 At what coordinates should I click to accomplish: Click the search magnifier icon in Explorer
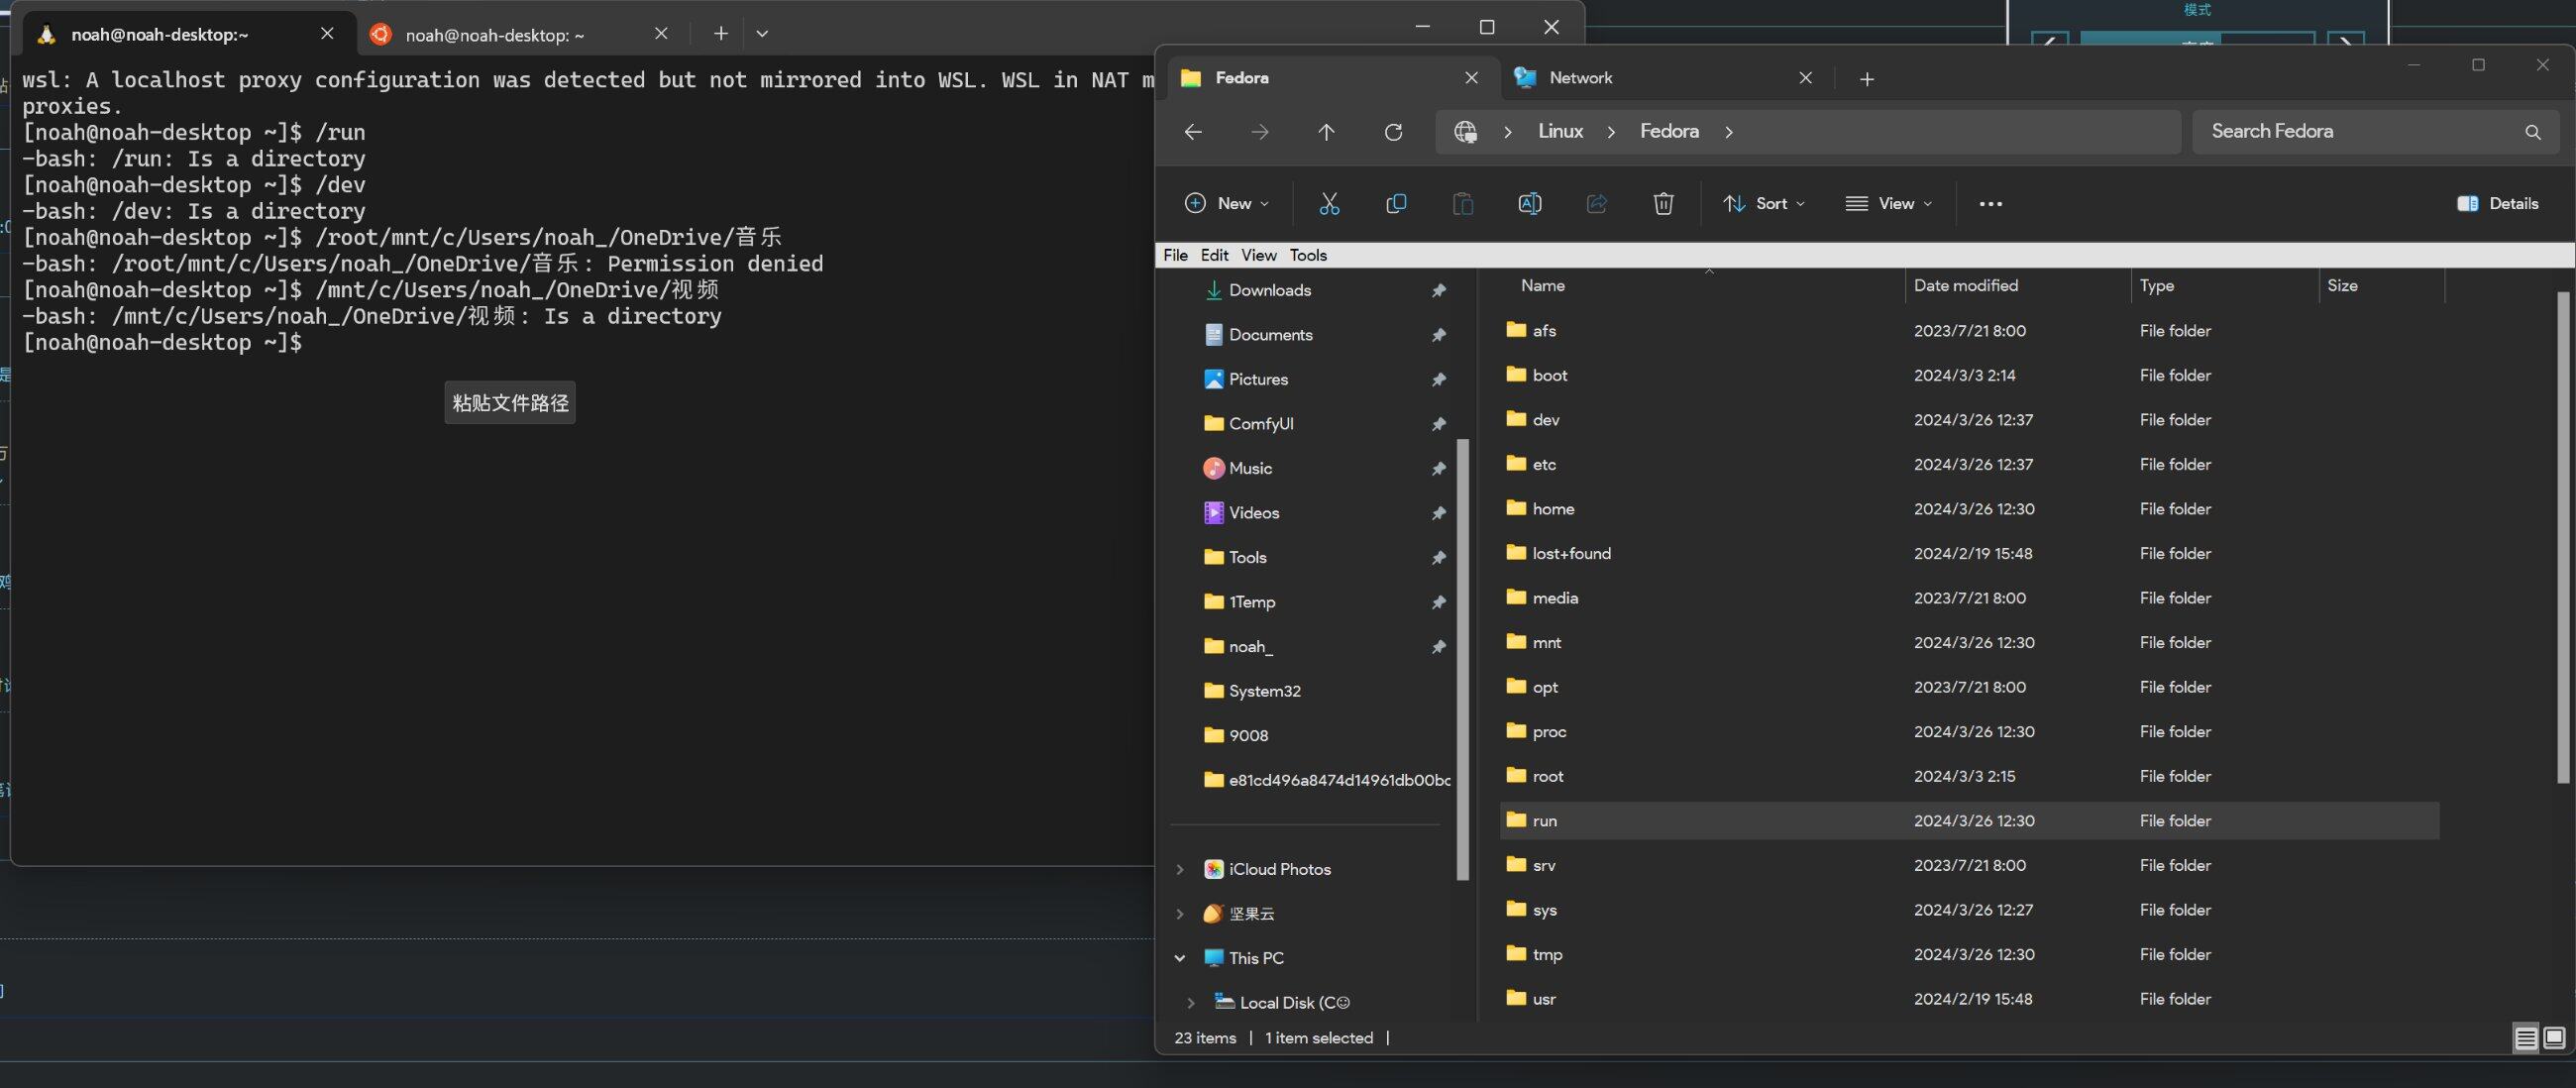[2532, 132]
